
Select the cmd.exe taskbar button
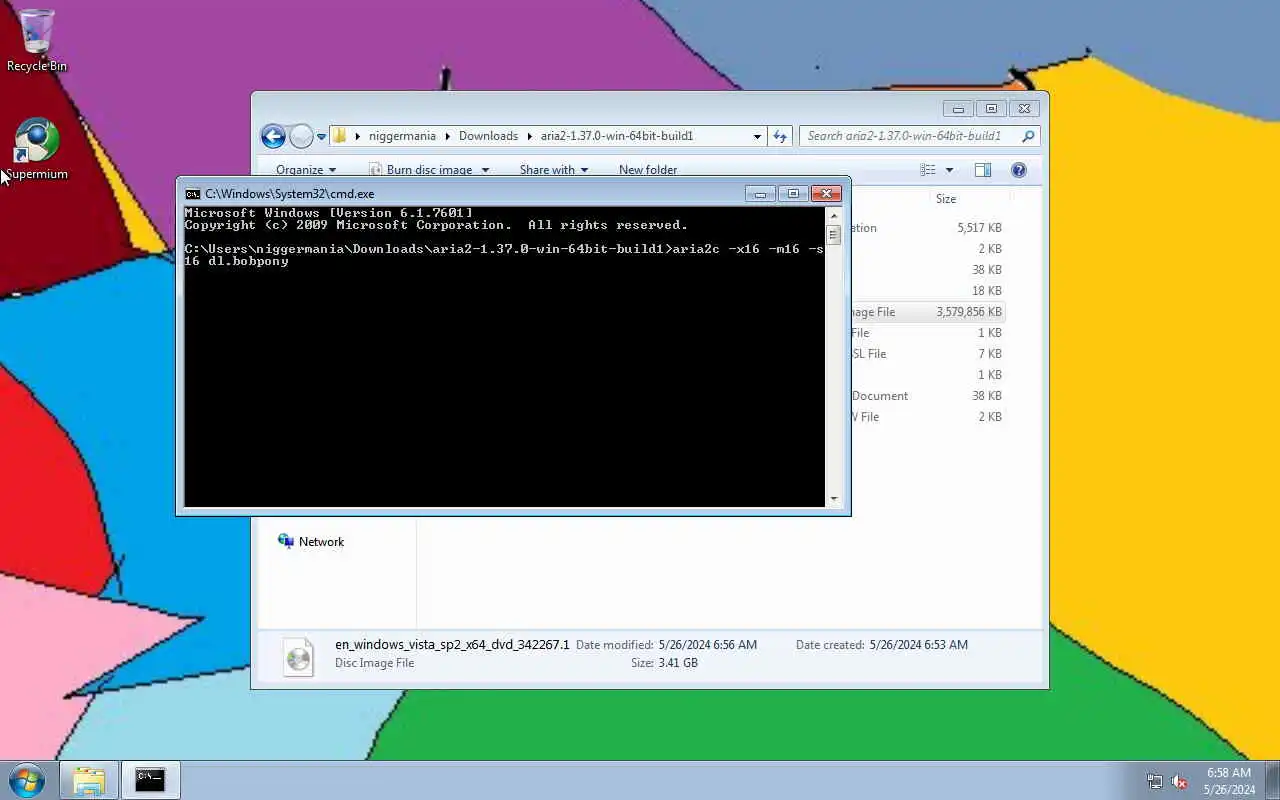(x=150, y=780)
